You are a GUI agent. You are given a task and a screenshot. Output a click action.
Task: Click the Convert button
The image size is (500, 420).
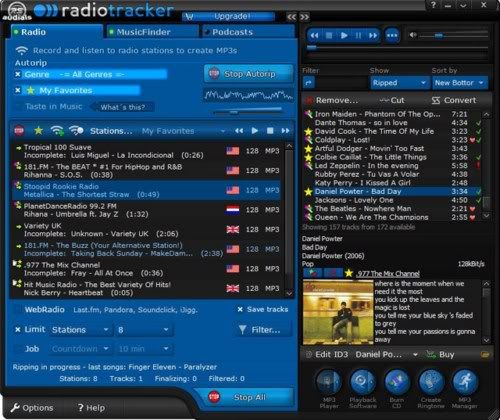[x=454, y=100]
